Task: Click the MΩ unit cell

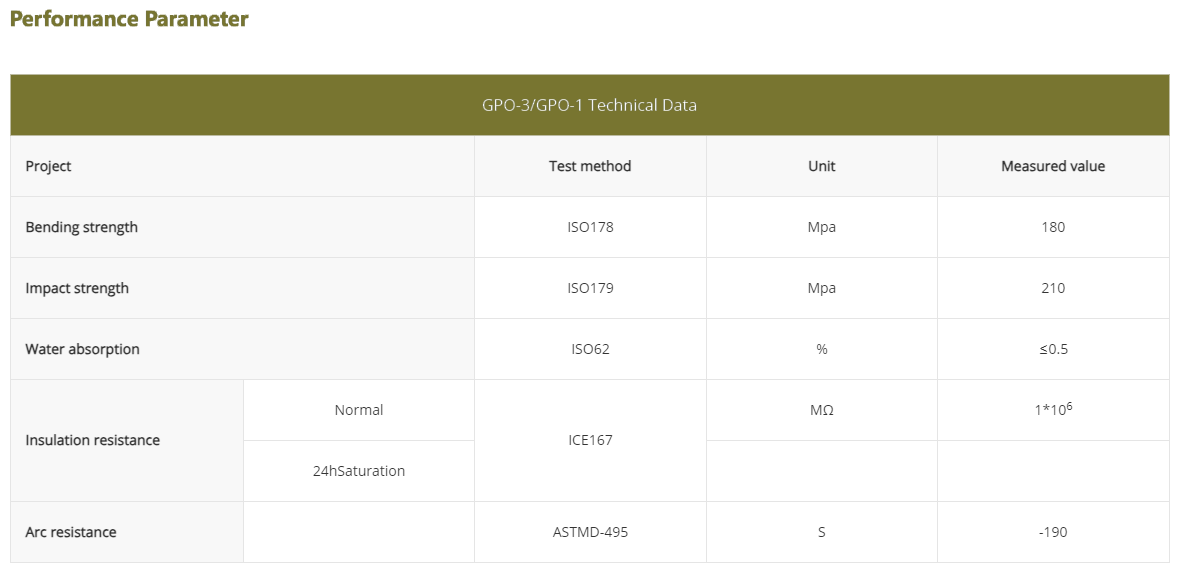Action: tap(821, 410)
